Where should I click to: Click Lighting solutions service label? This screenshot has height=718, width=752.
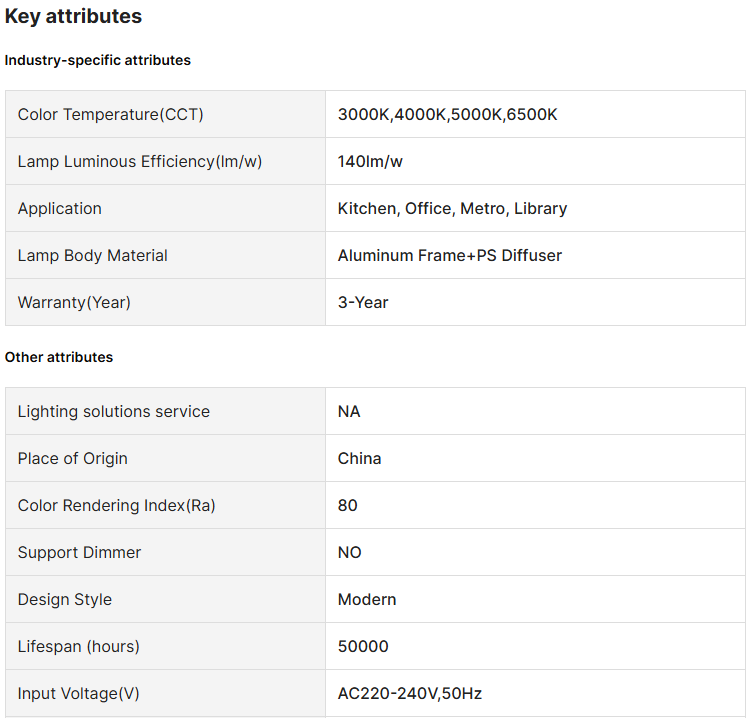(113, 412)
